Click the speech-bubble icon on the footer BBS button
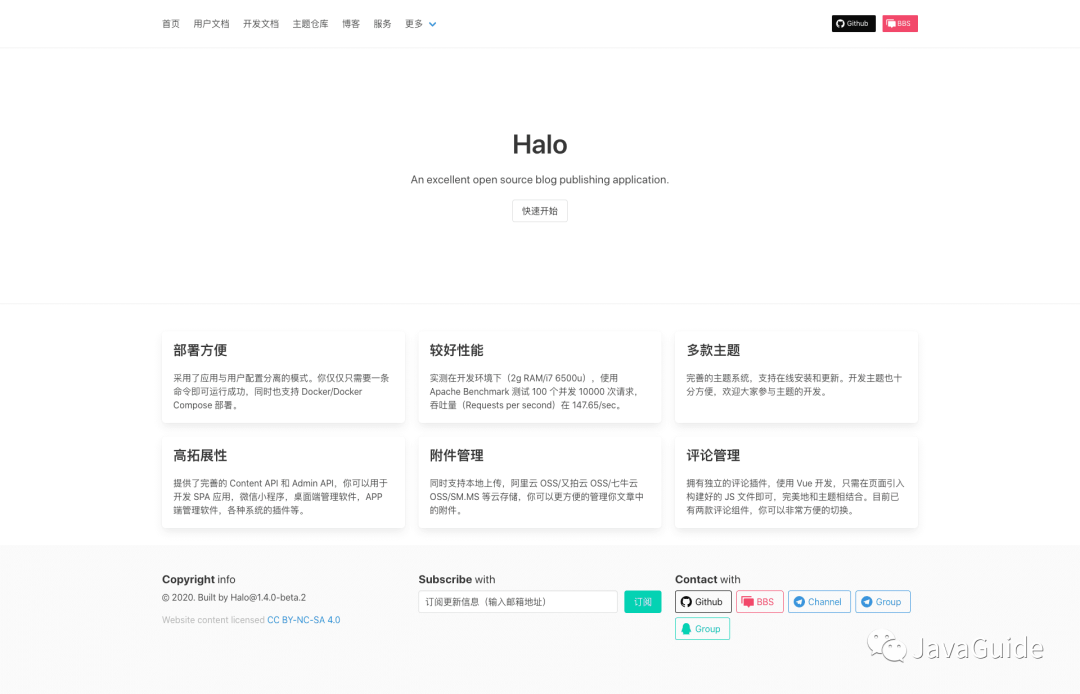1080x694 pixels. (746, 601)
